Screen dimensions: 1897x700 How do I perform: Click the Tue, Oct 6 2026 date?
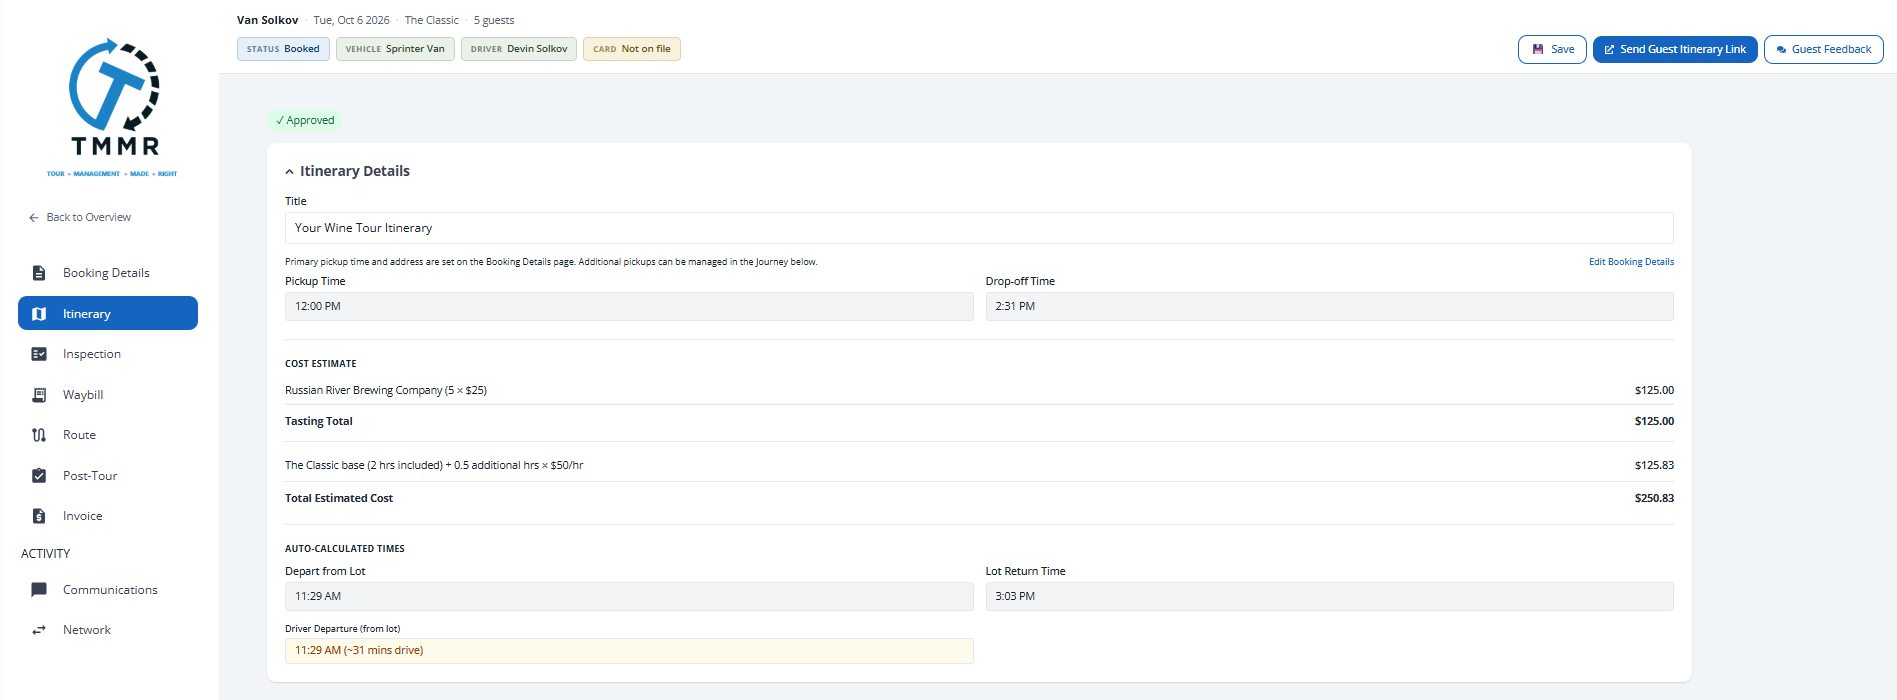[352, 20]
